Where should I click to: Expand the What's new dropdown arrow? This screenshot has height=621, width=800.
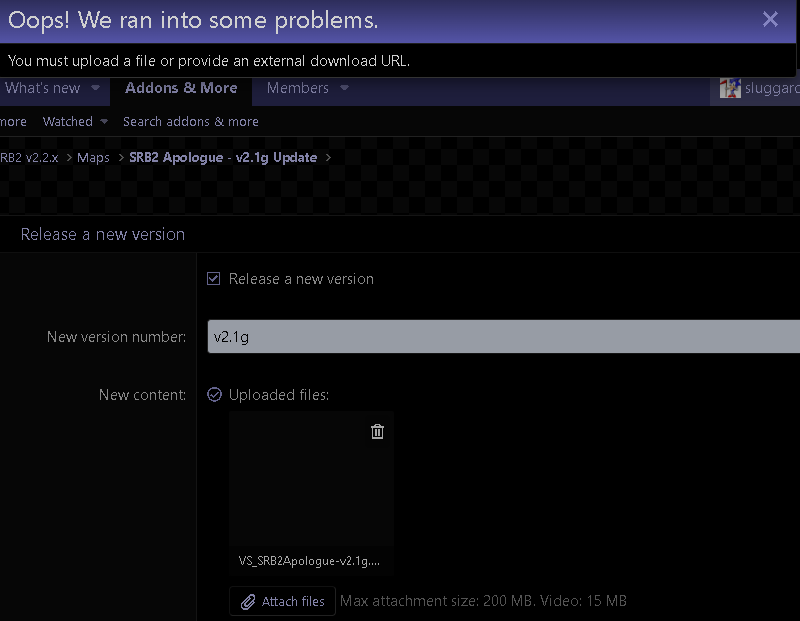point(95,88)
